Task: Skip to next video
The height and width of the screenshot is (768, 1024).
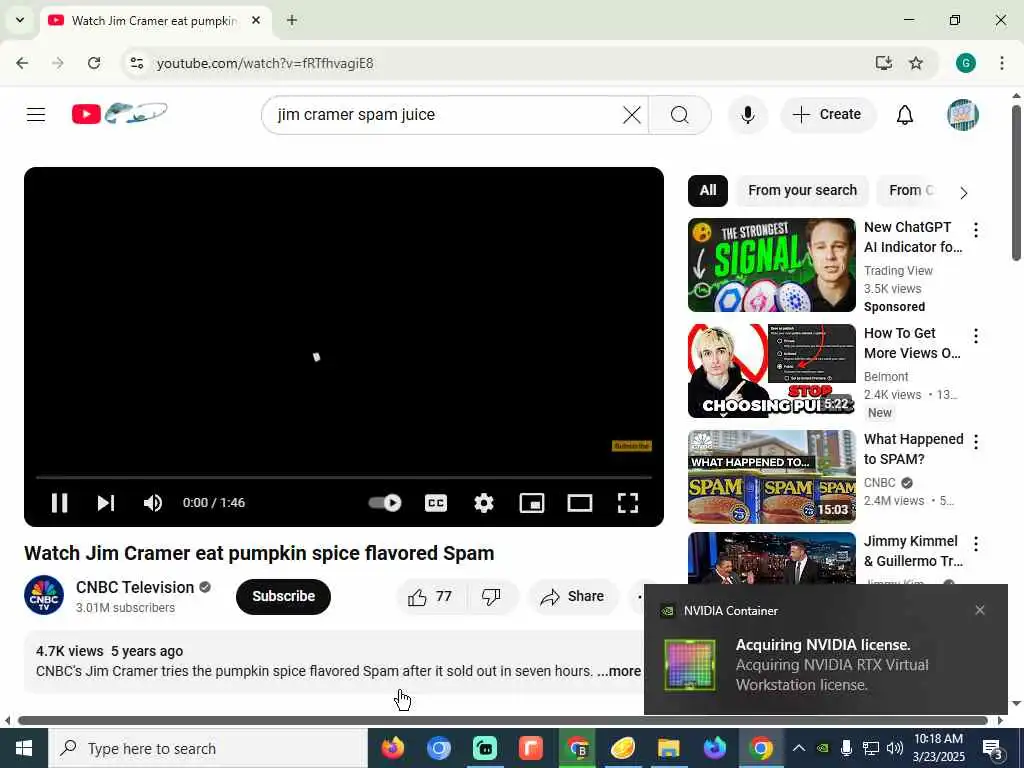Action: (x=106, y=503)
